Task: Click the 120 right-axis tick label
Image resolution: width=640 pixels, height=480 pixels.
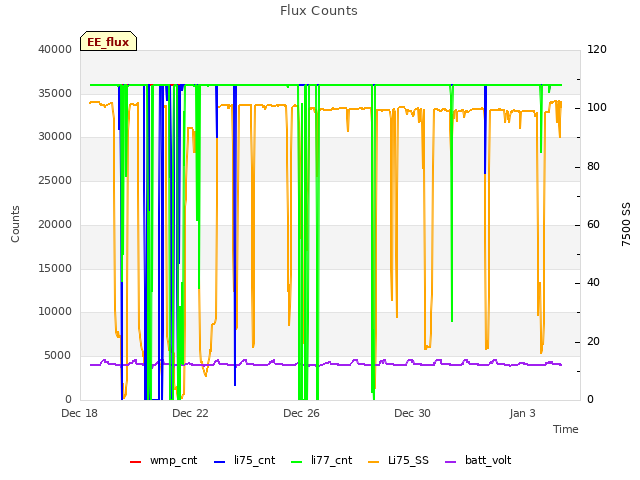Action: [597, 49]
